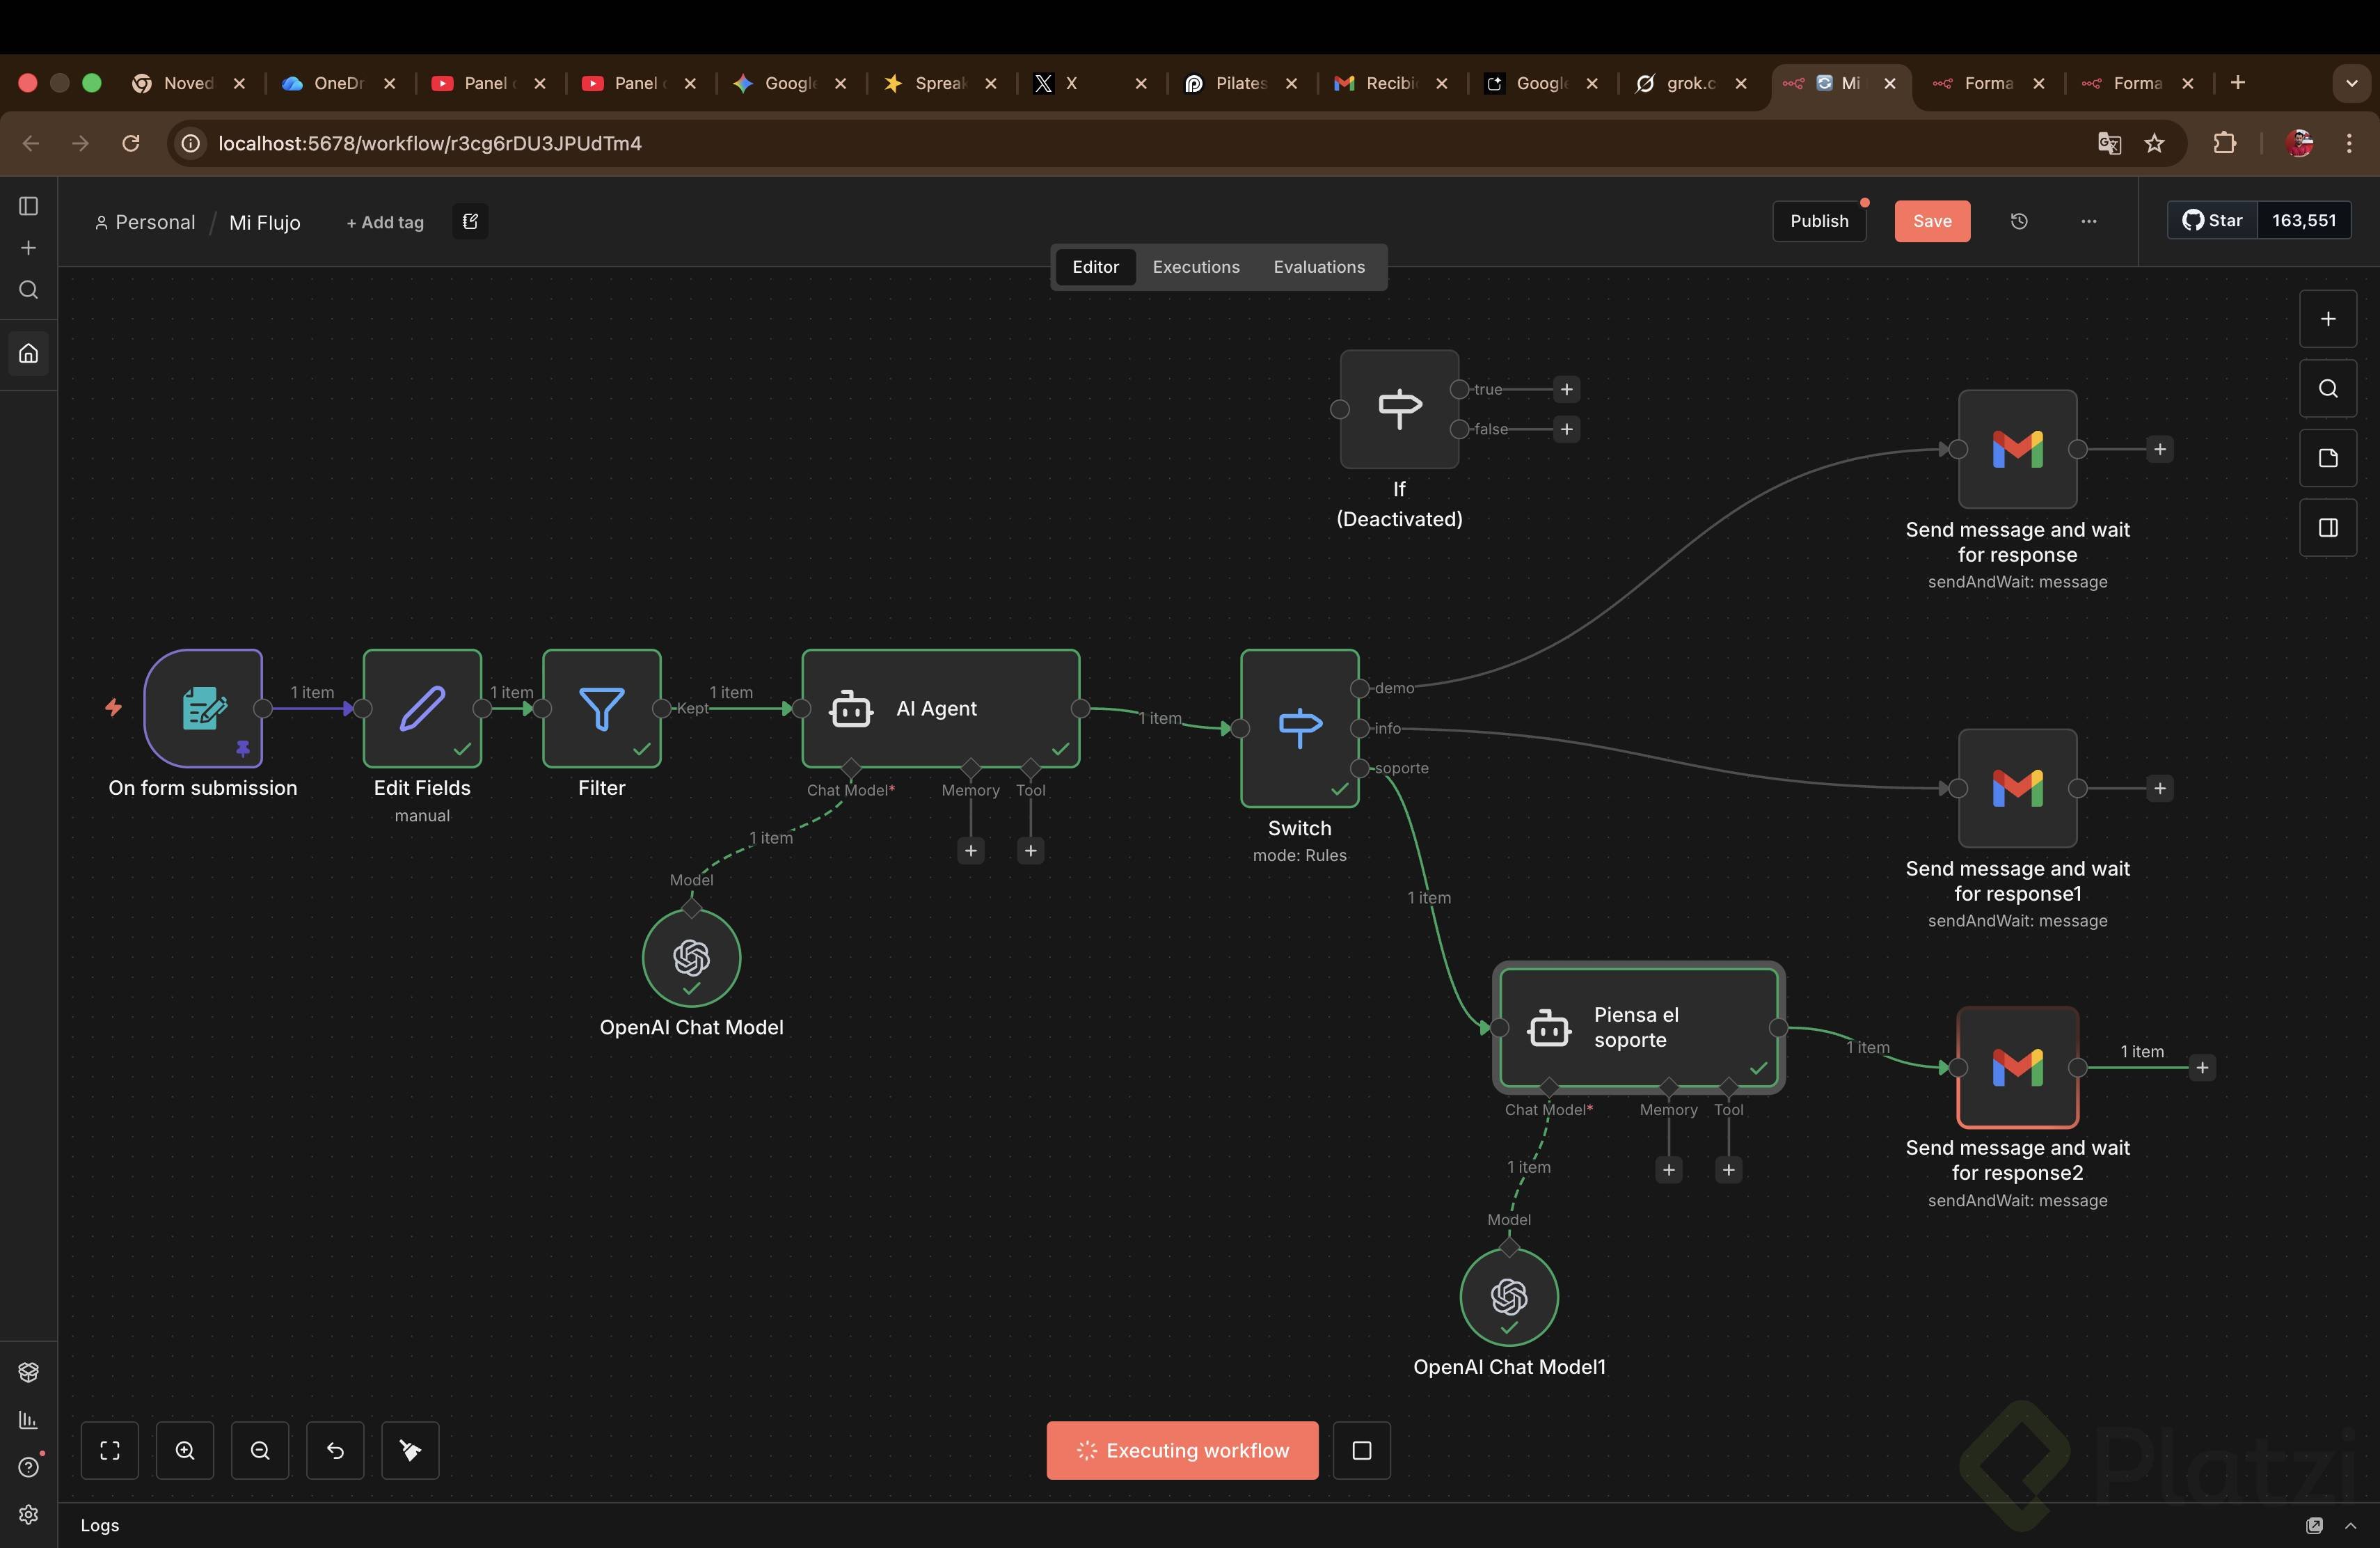Expand the Logs panel chevron
Screen dimensions: 2380x1548
[2350, 1525]
